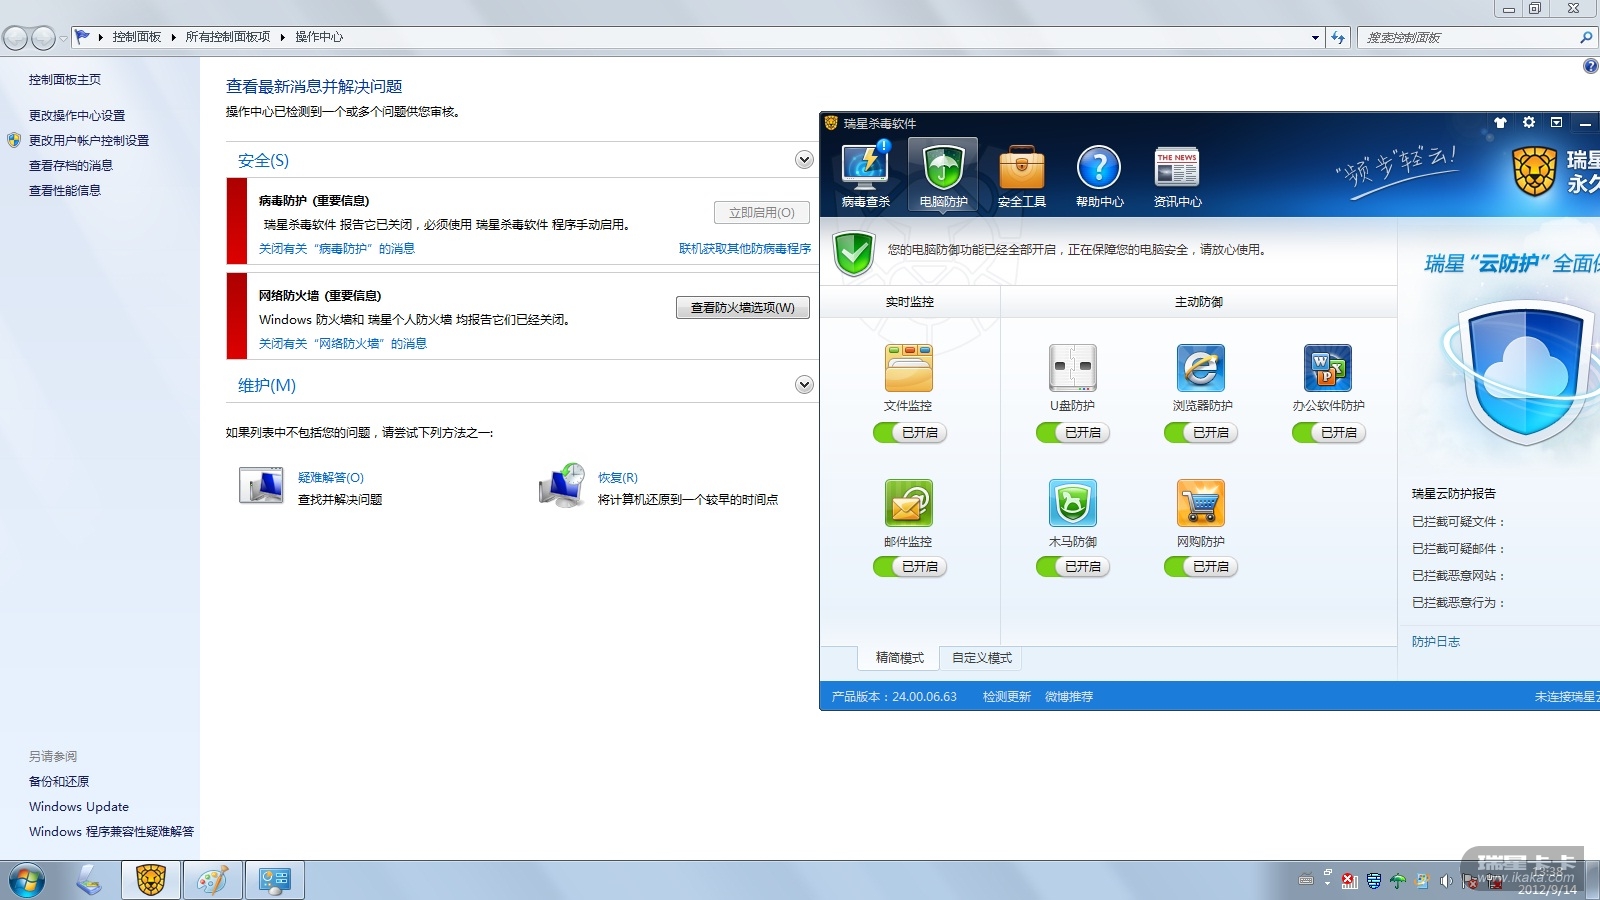Switch to 病毒查杀 tab
This screenshot has height=900, width=1600.
point(865,176)
